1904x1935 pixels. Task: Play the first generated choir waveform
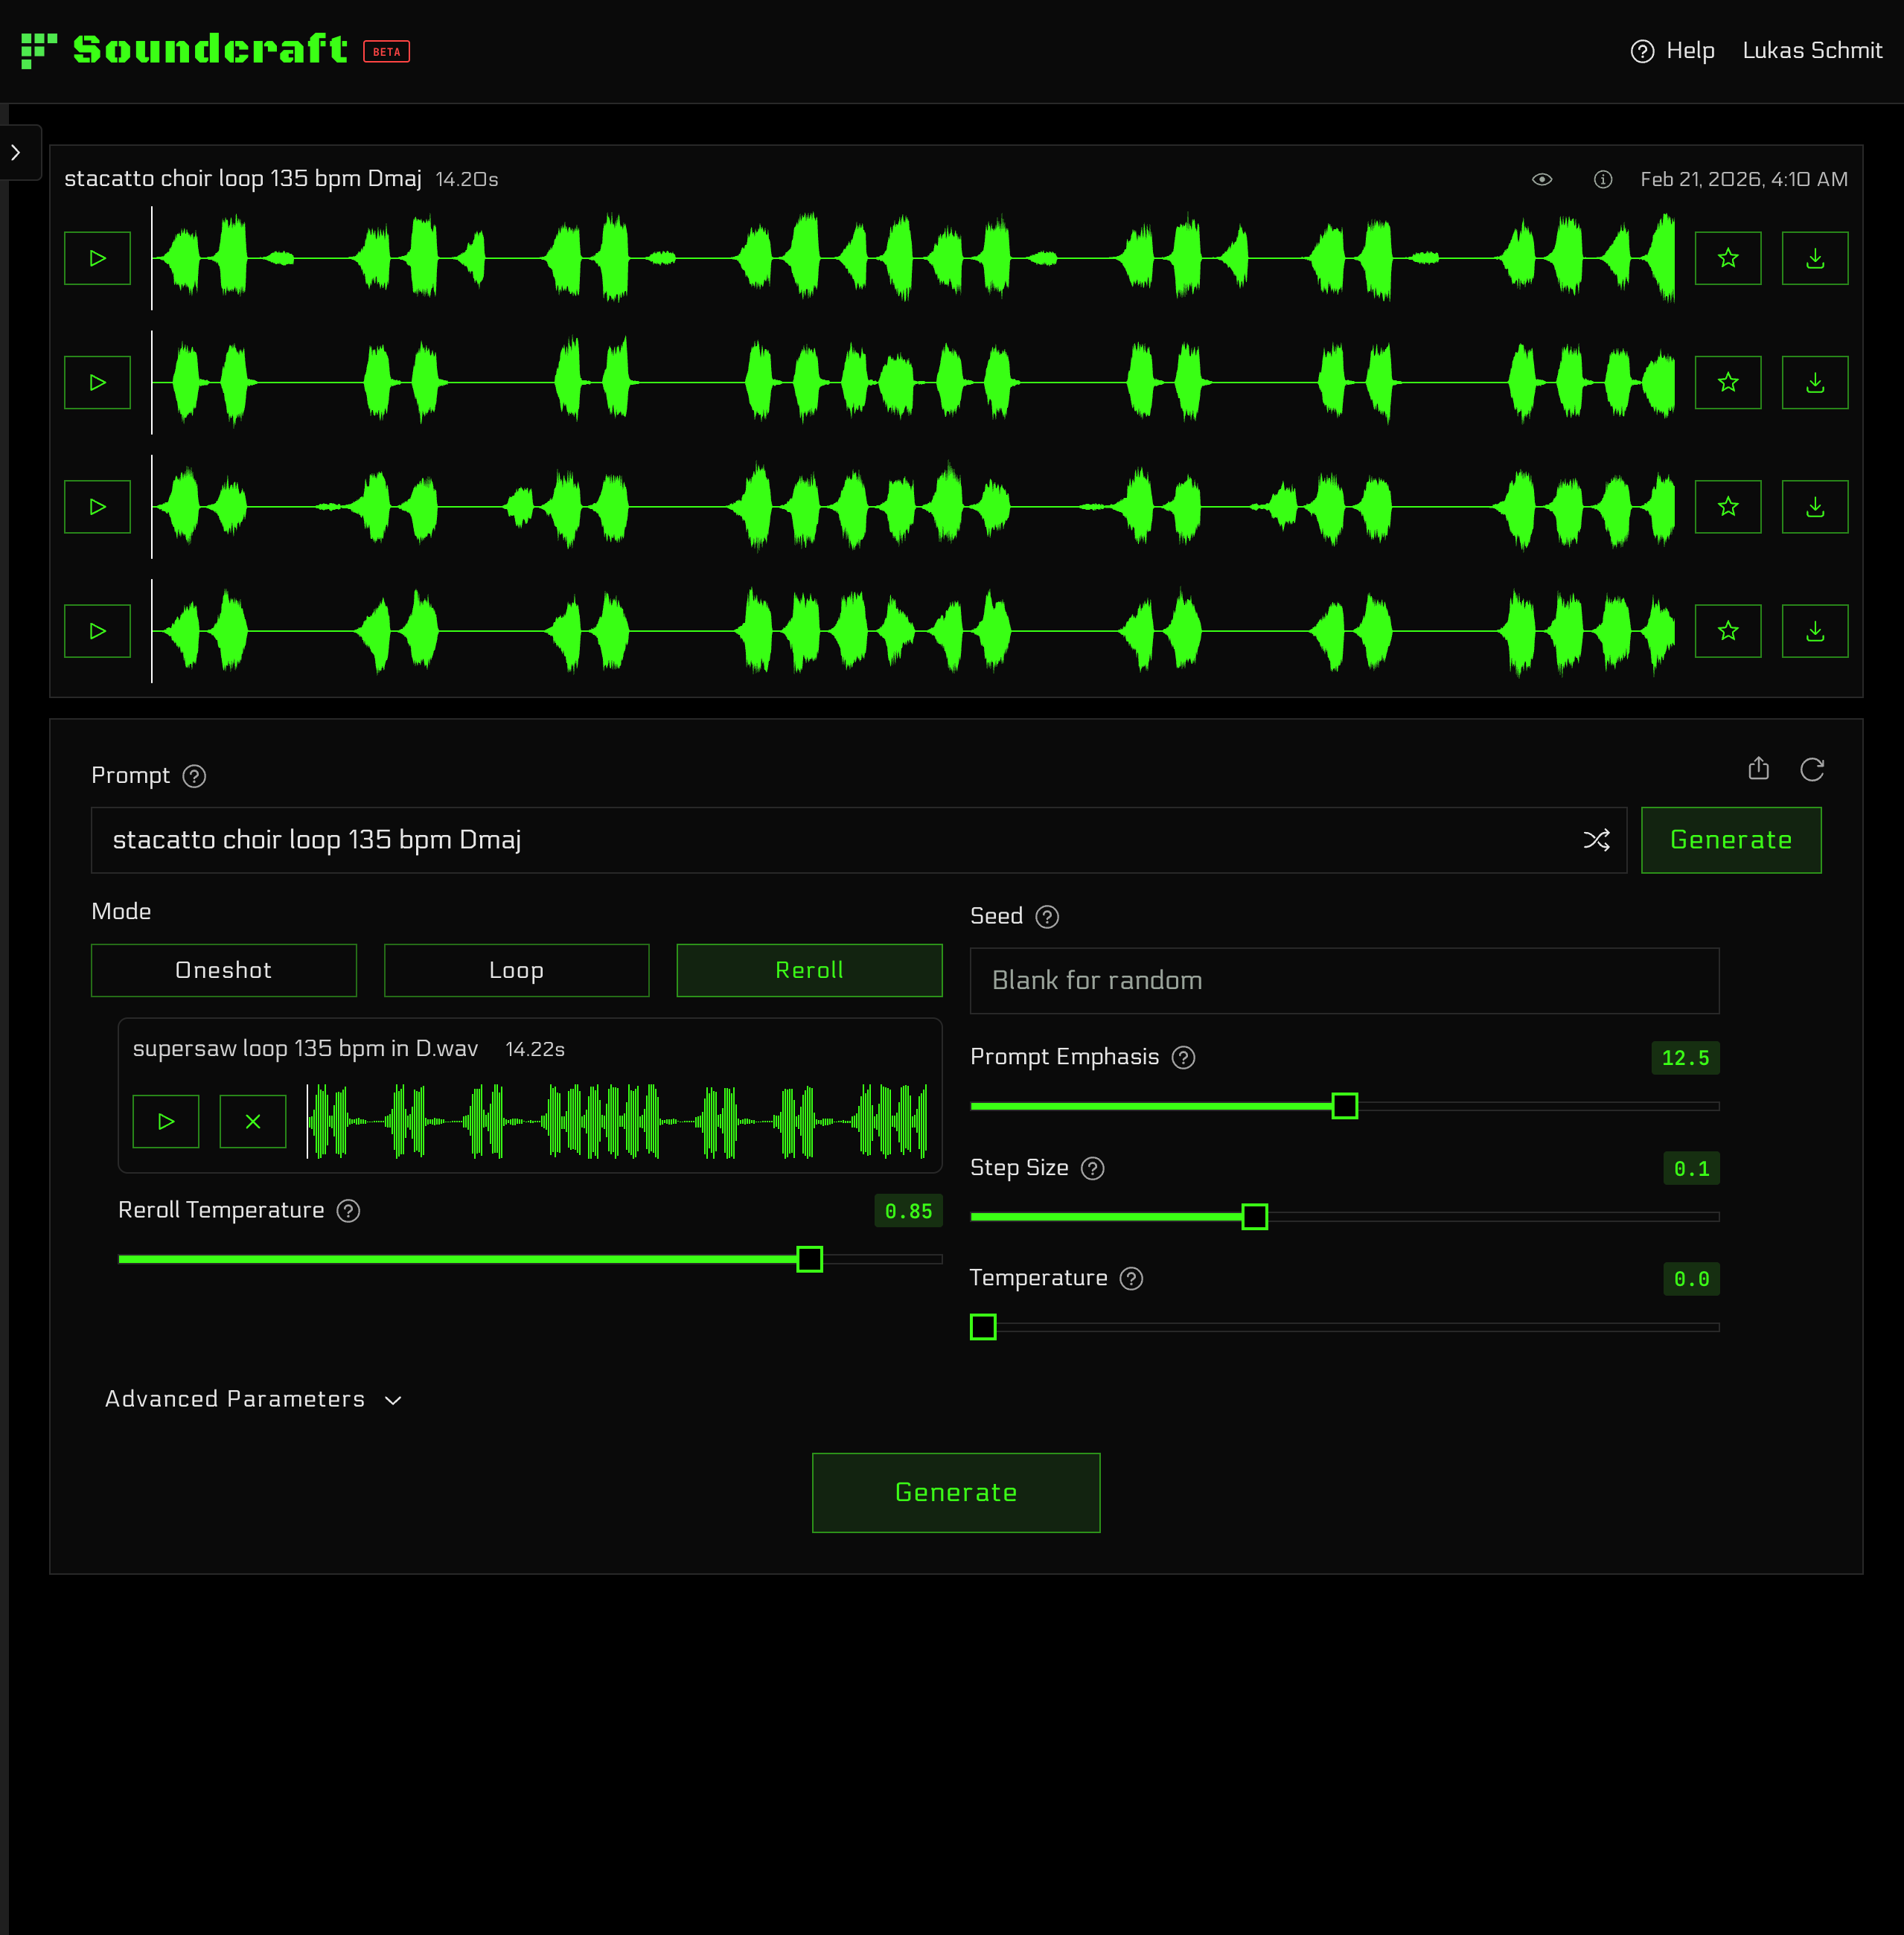click(97, 258)
